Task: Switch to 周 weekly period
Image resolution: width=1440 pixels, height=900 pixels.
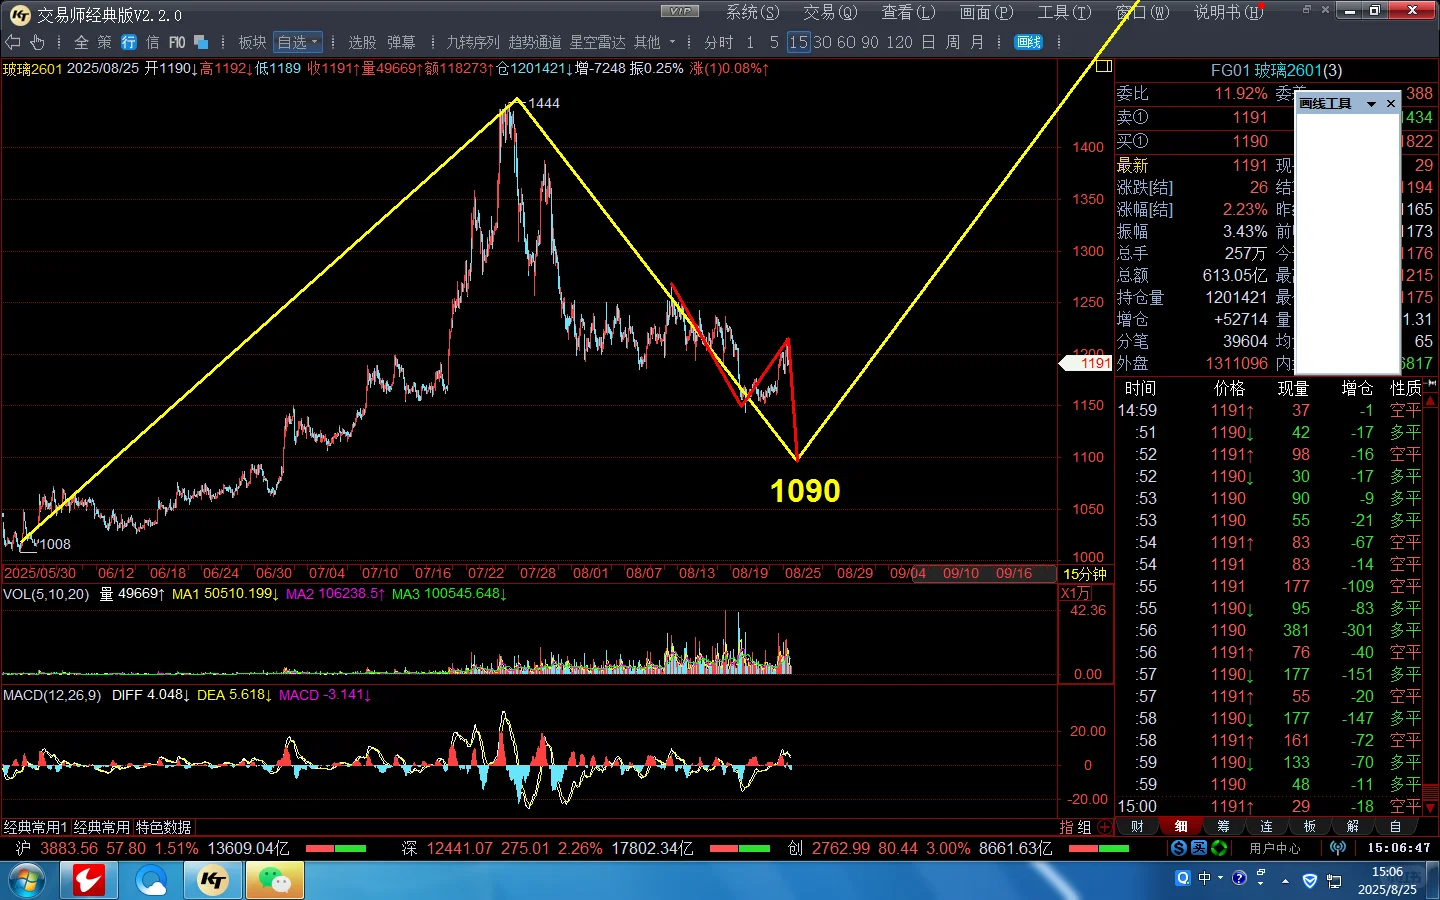Action: 953,42
